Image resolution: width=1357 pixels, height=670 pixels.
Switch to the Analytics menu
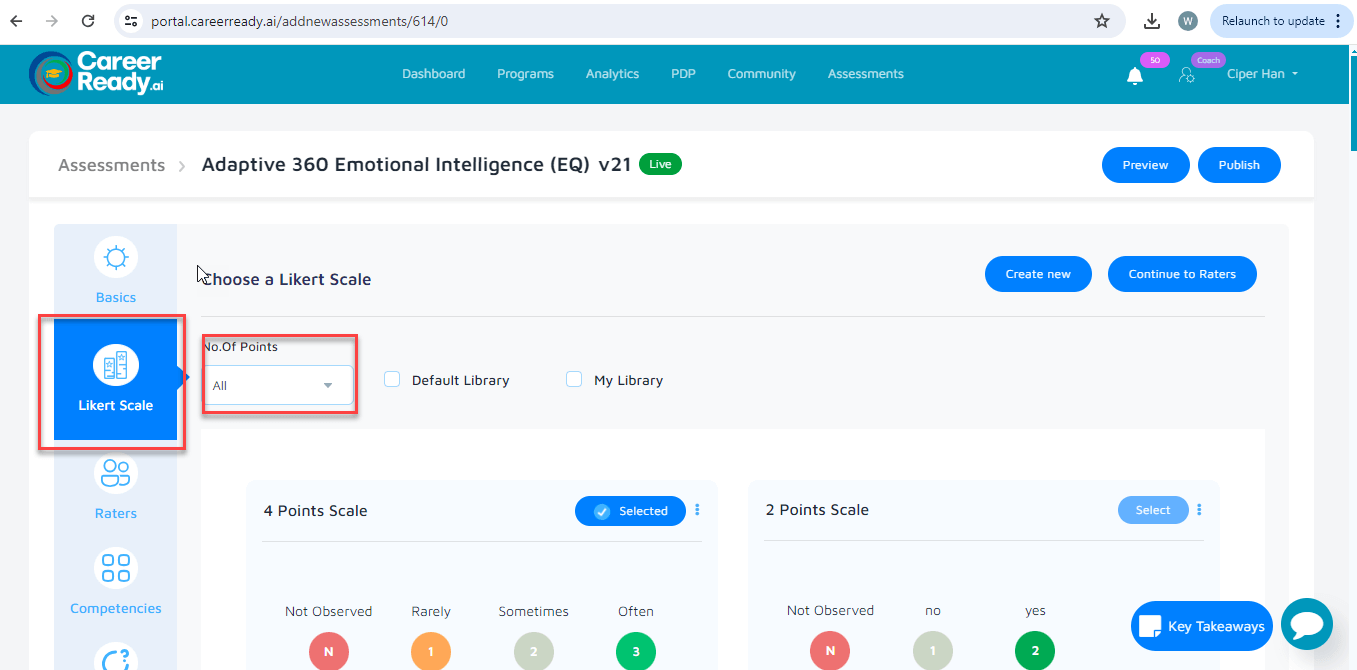611,73
